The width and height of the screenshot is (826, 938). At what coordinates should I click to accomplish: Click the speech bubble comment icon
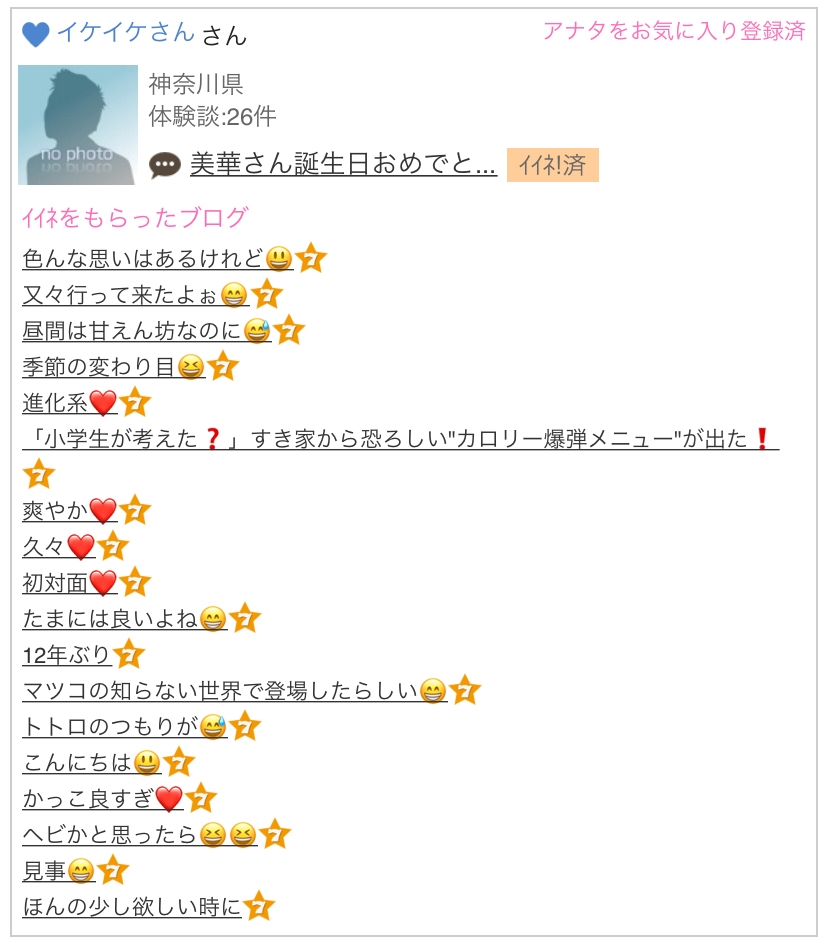164,165
